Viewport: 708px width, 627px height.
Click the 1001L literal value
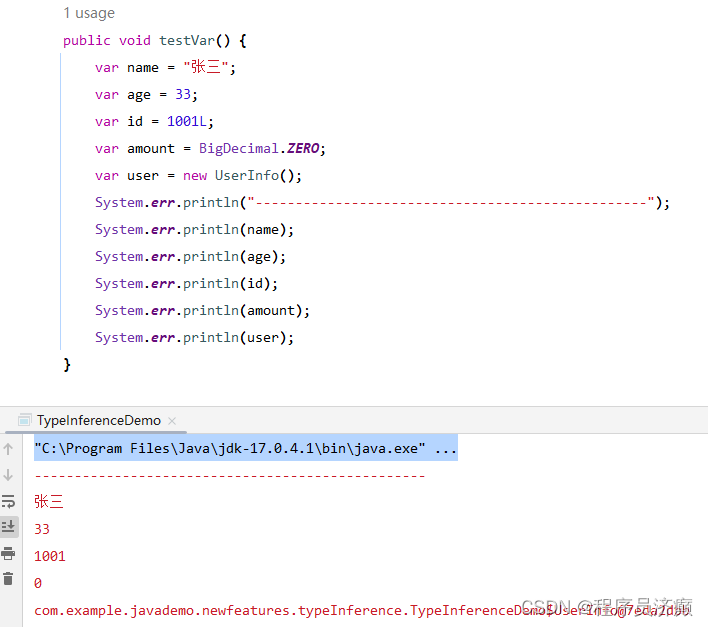coord(187,121)
